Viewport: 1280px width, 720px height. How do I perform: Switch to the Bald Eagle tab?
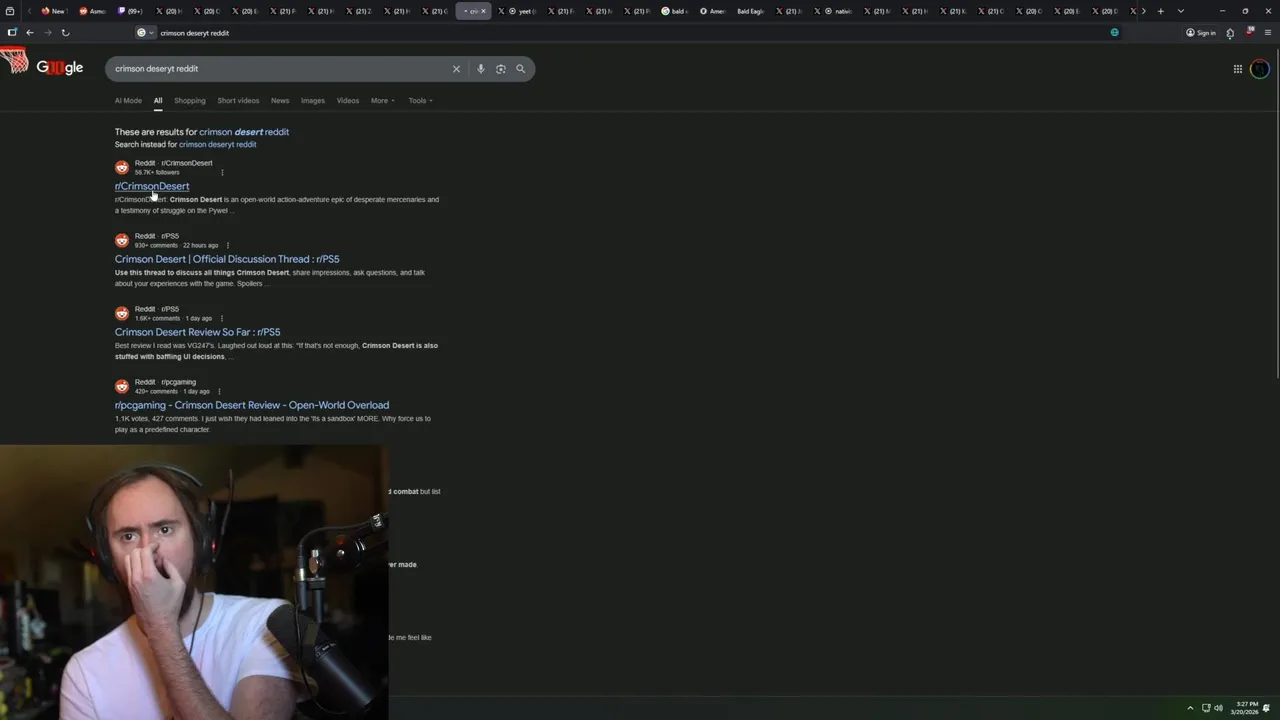(x=750, y=11)
